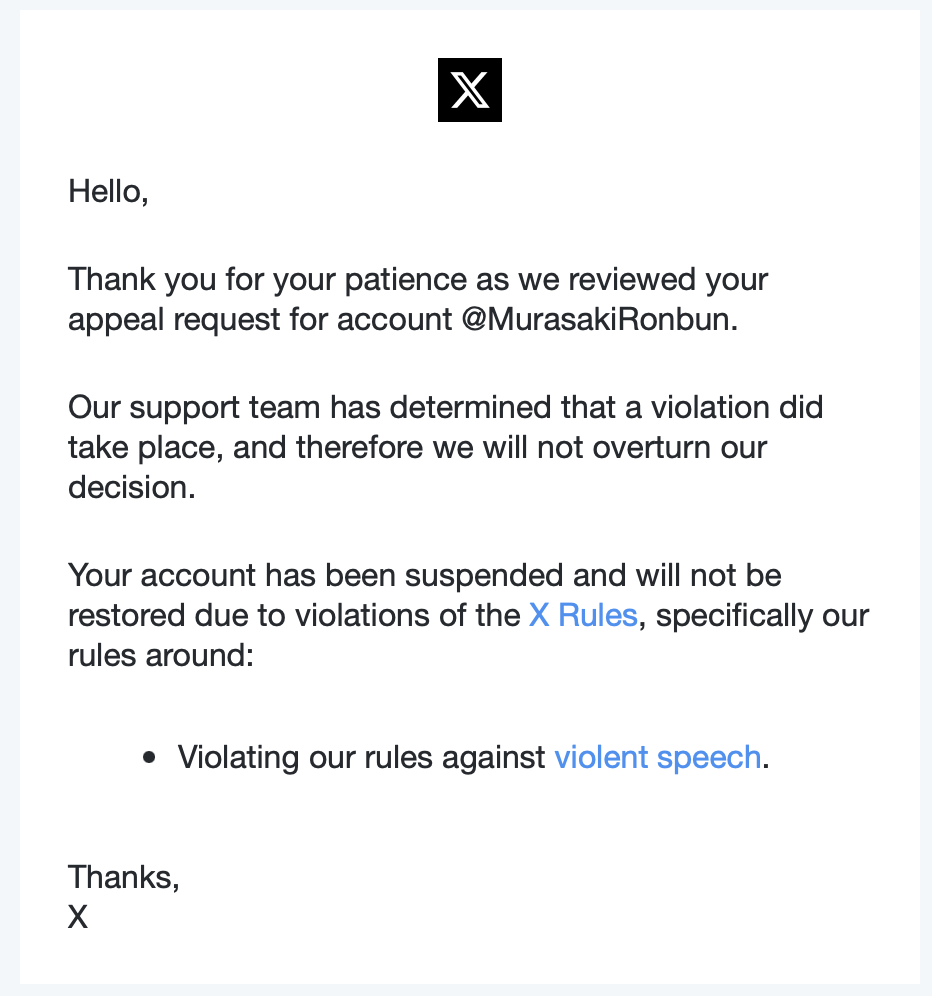The image size is (932, 996).
Task: Open the X Rules link
Action: pyautogui.click(x=583, y=615)
